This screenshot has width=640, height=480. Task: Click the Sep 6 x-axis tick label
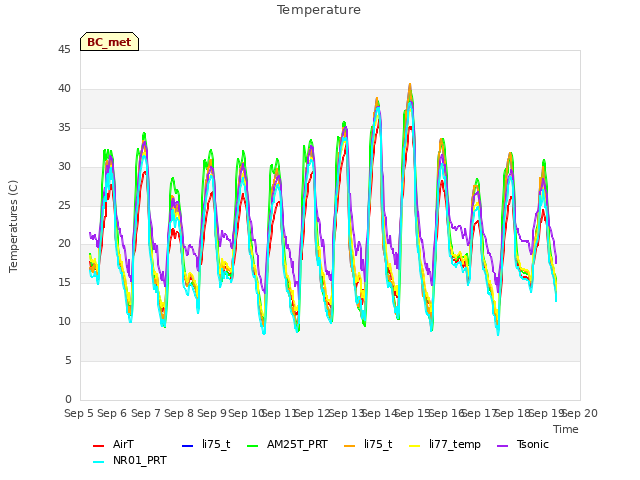112,413
